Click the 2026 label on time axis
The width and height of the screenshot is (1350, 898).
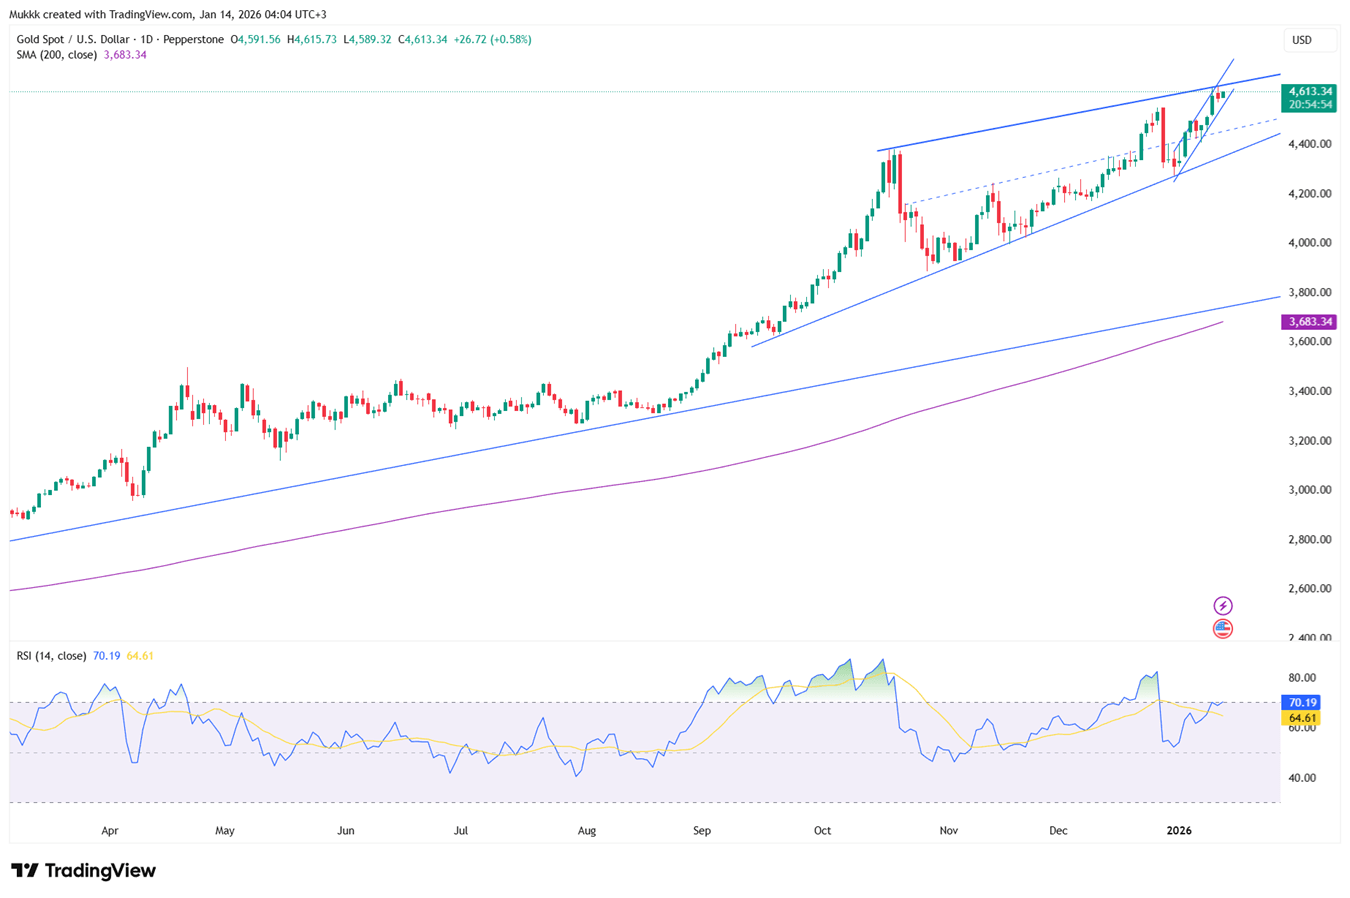click(x=1179, y=831)
